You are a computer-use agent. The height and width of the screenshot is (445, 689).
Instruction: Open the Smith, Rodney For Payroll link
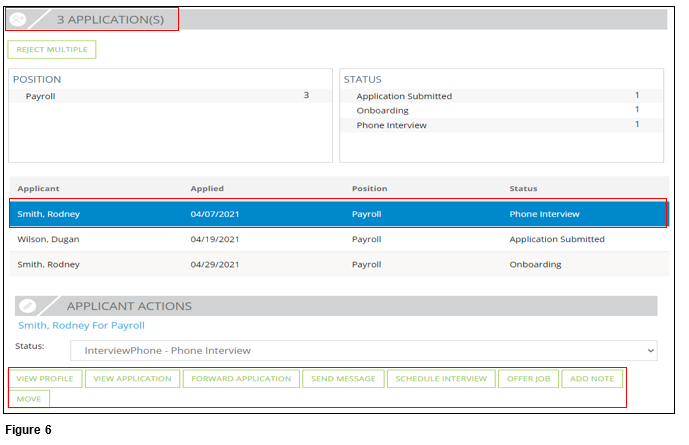point(81,325)
